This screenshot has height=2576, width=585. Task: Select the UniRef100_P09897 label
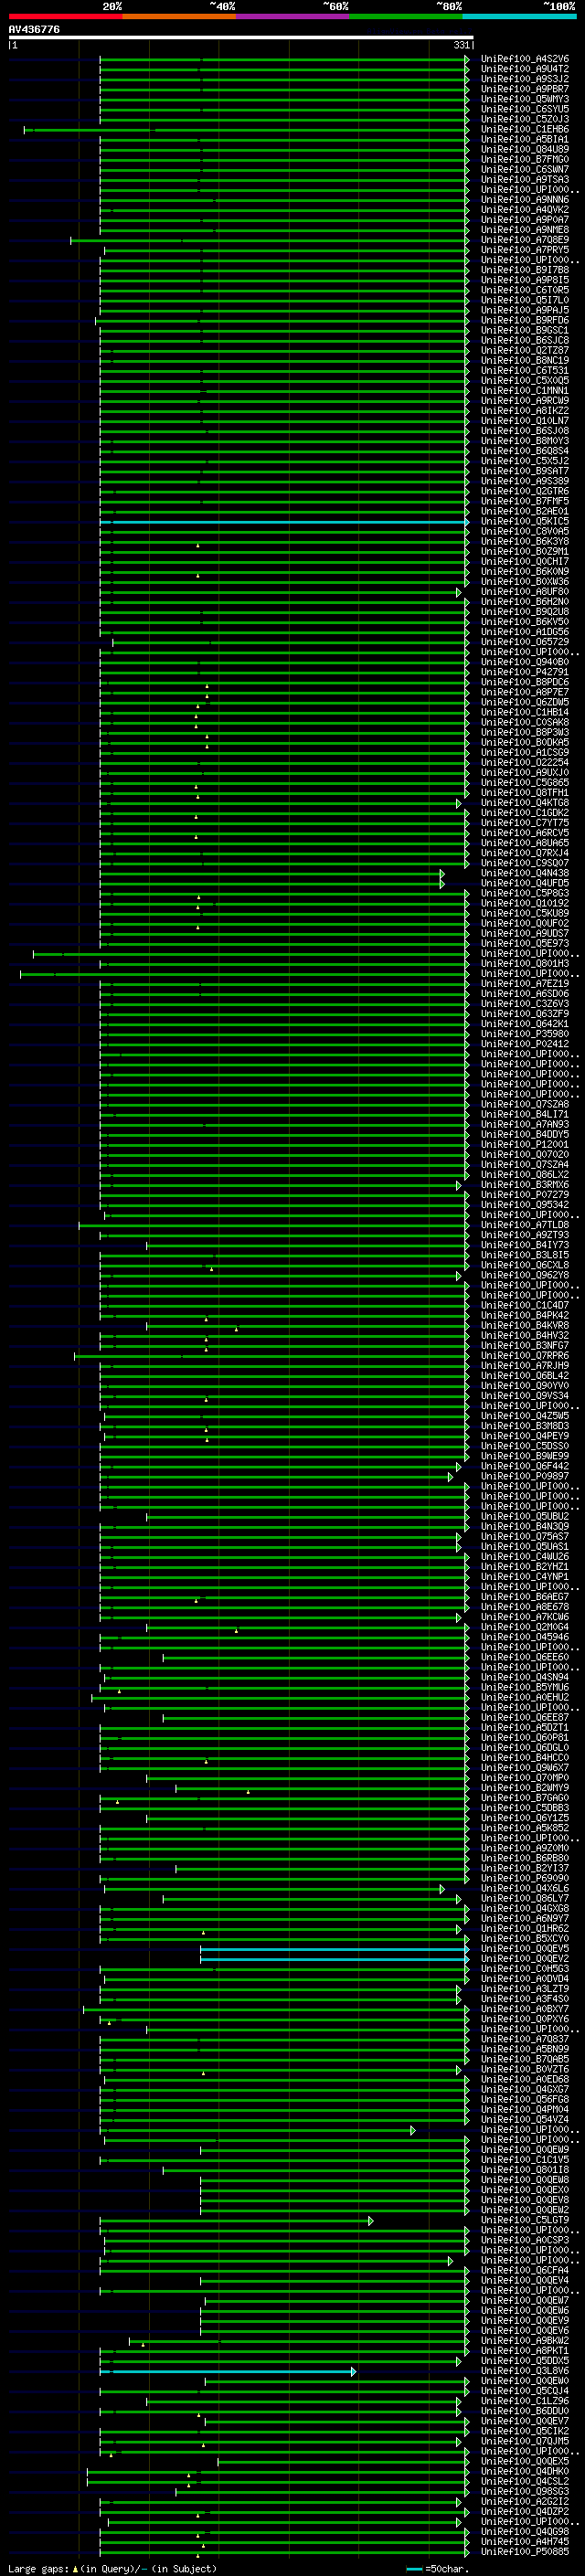click(524, 1476)
